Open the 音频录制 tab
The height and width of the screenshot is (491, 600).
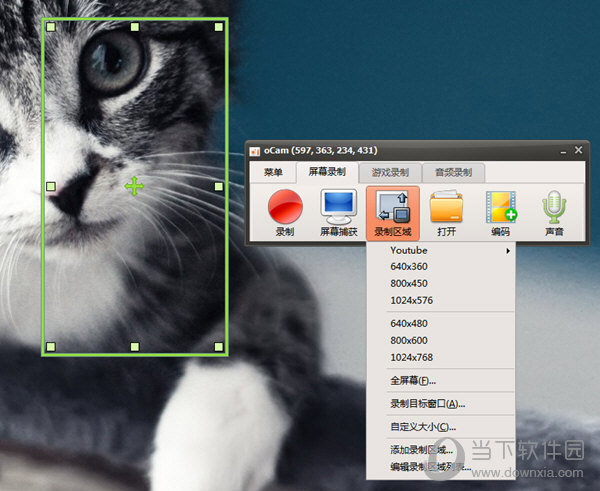[453, 172]
